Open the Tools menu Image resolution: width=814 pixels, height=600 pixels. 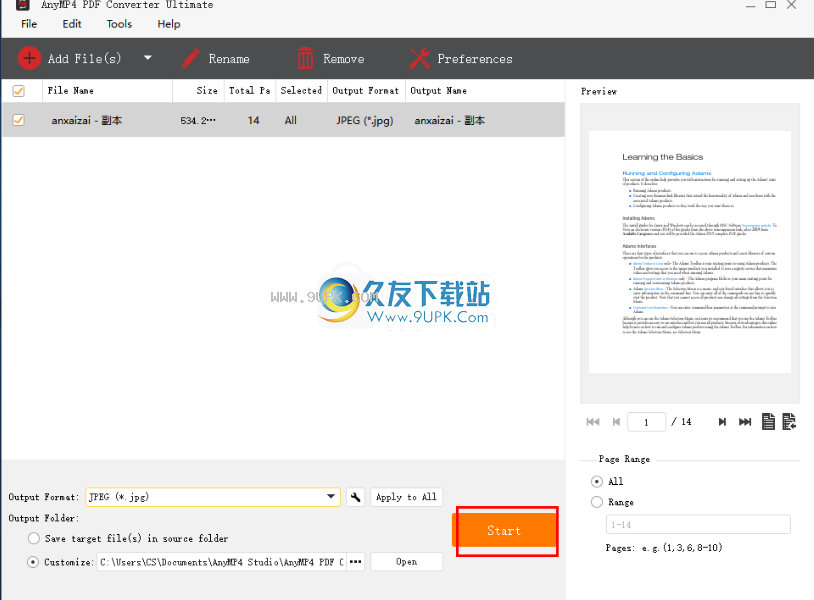click(119, 24)
